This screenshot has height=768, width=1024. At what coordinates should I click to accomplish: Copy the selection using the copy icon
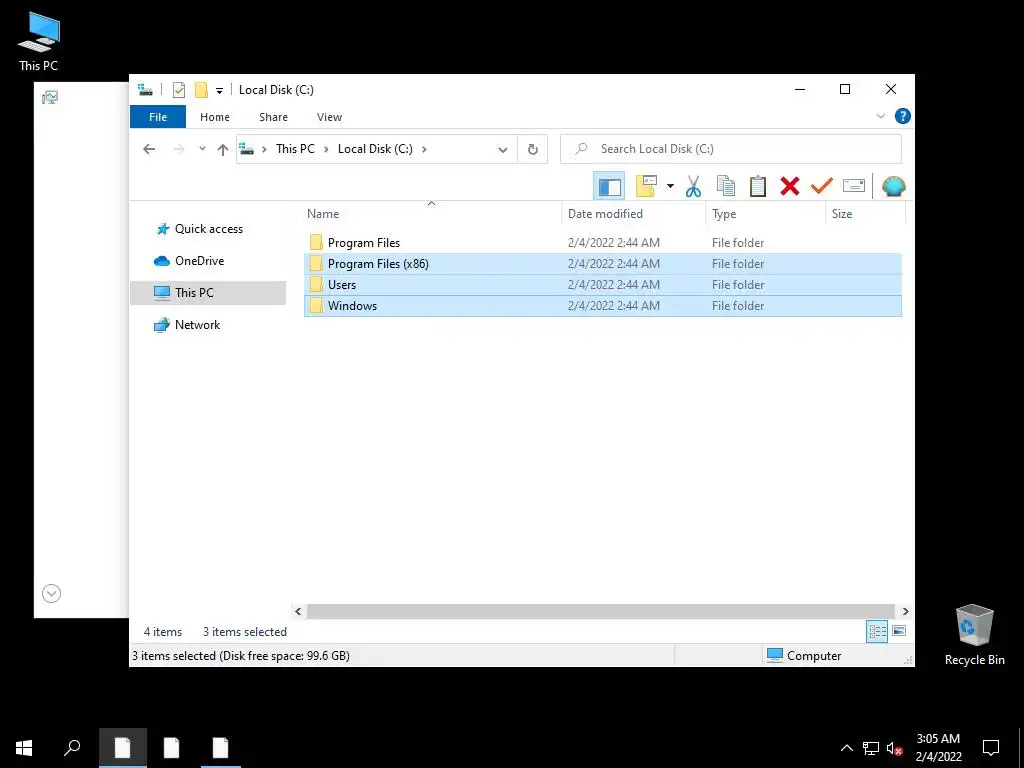pos(726,187)
